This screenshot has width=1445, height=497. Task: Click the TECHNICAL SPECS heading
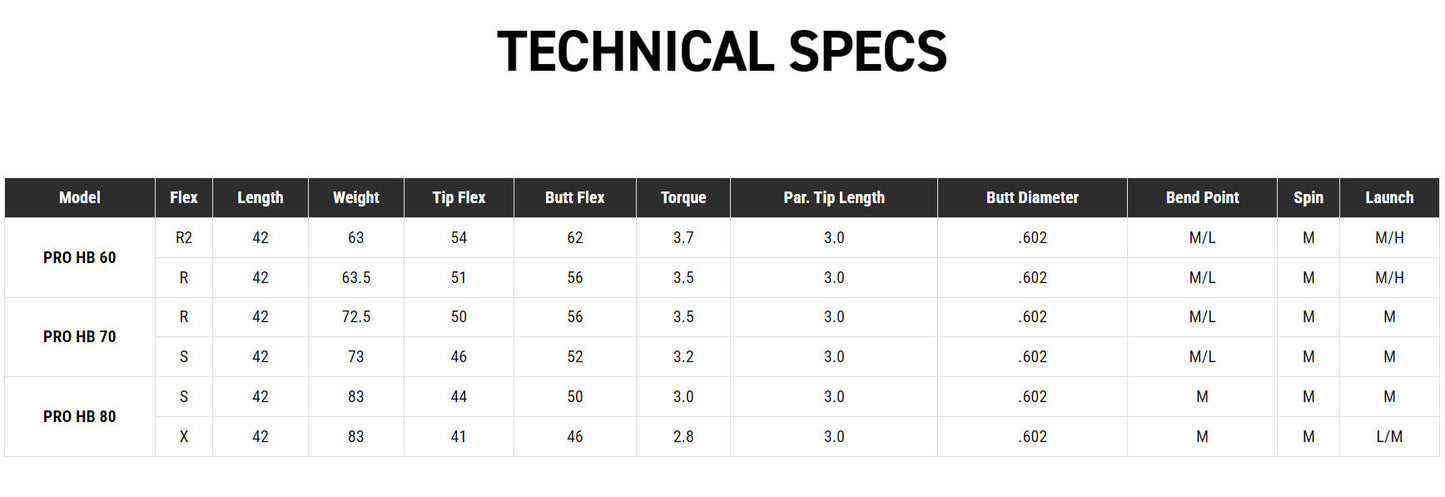point(721,52)
